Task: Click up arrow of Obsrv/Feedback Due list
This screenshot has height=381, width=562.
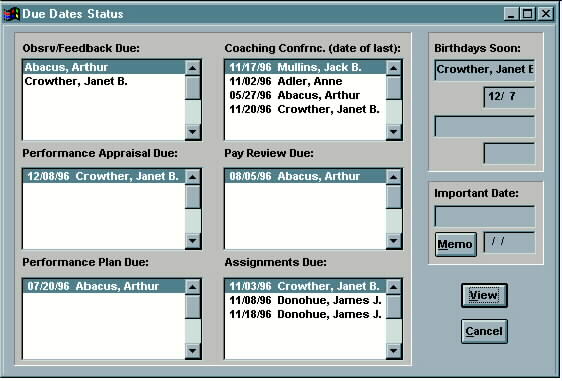Action: pos(193,68)
